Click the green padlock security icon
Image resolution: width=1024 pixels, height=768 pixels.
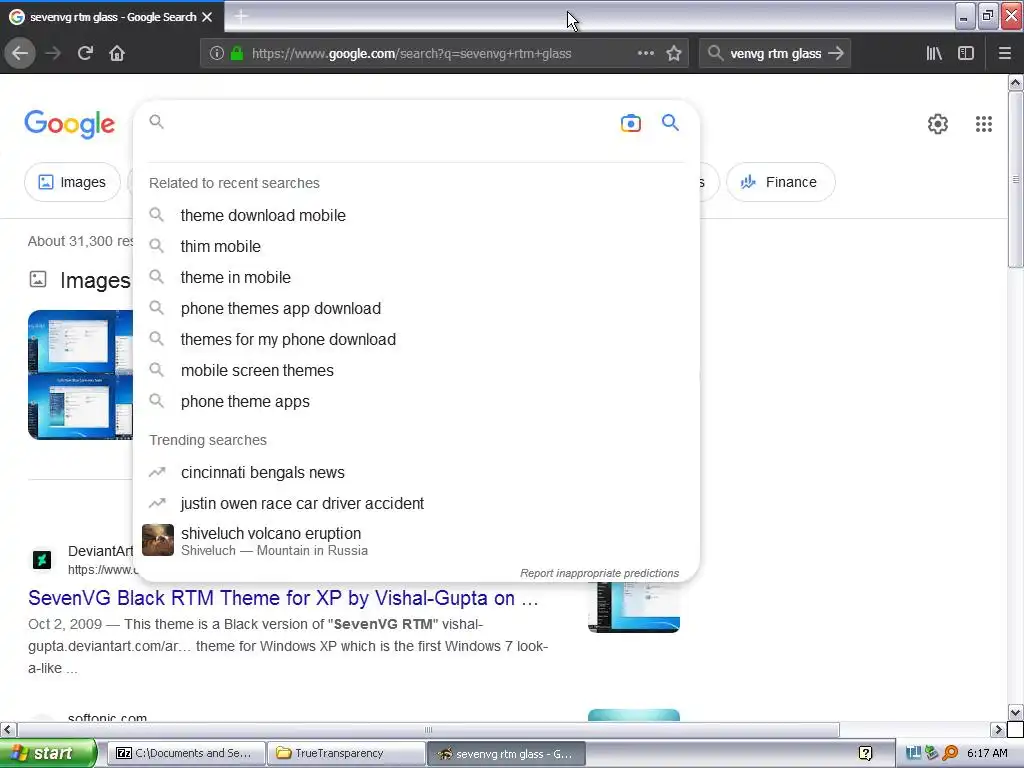coord(237,54)
